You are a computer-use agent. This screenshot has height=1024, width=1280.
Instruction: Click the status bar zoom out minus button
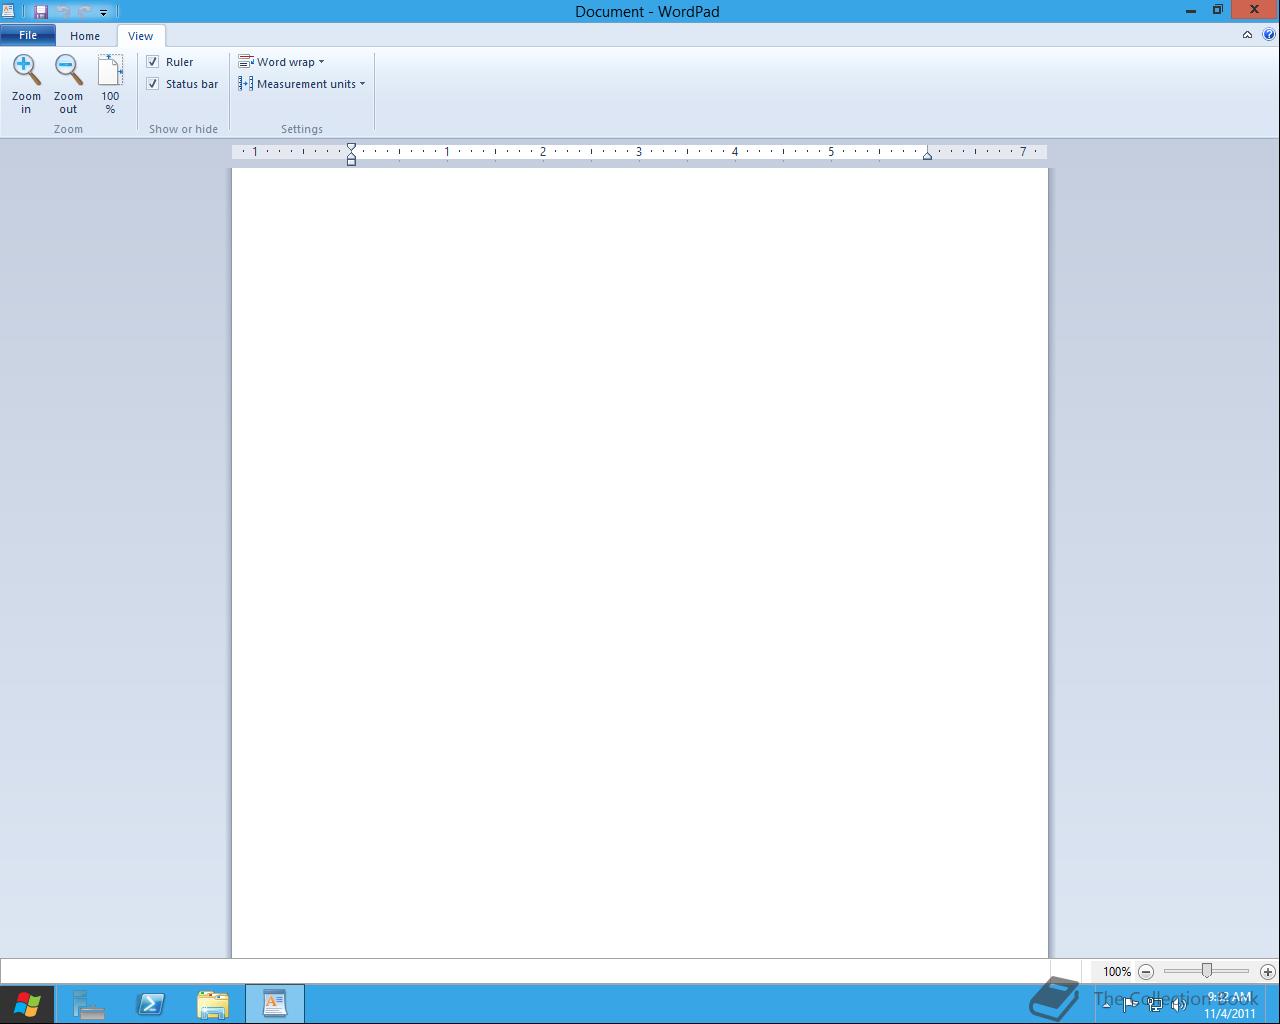coord(1146,971)
